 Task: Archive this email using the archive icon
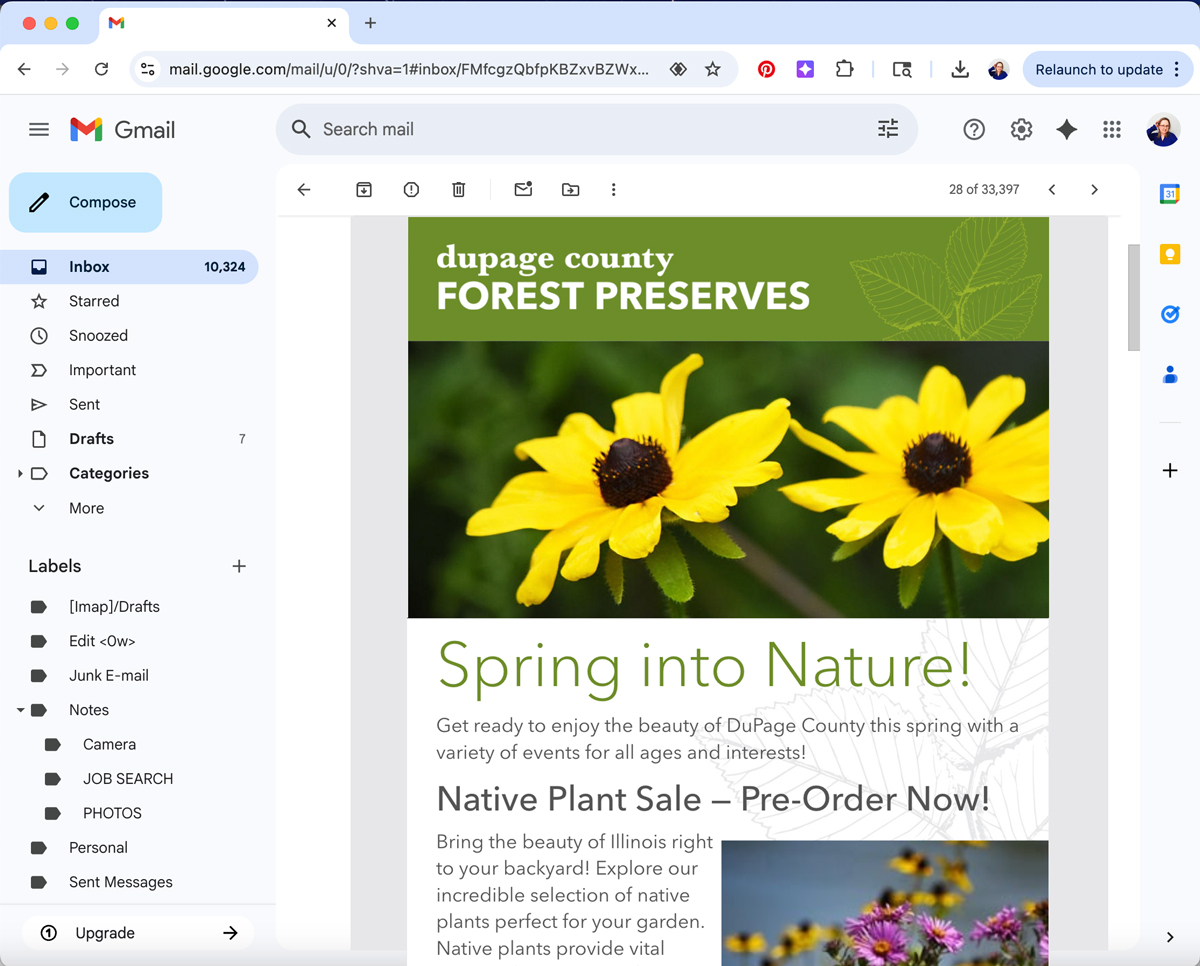[x=364, y=190]
